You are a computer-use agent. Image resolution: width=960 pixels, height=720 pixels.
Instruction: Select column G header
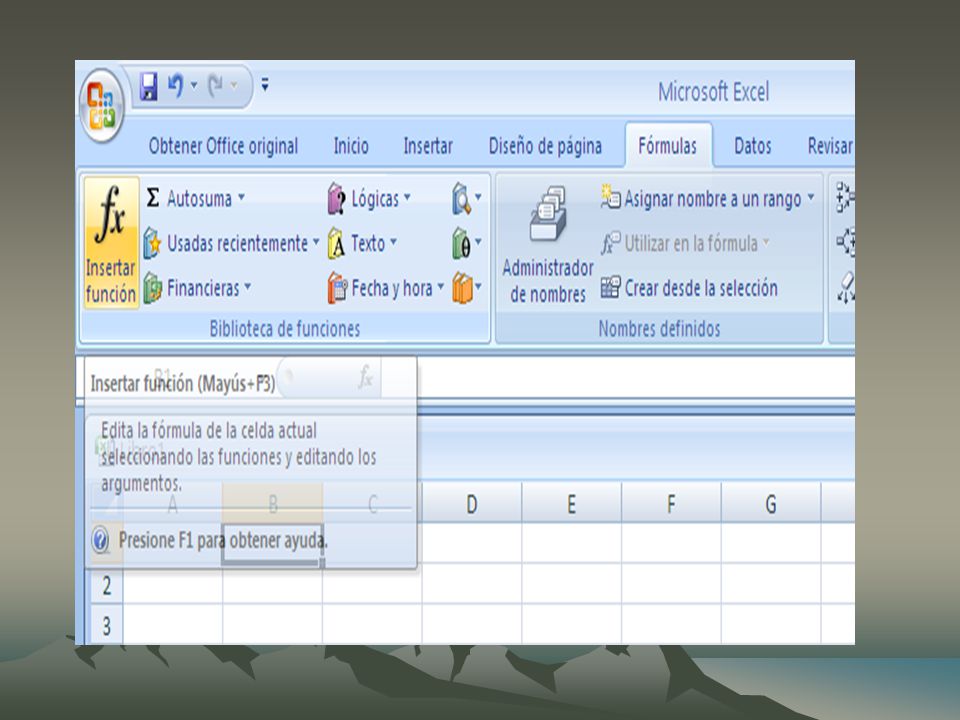[771, 503]
